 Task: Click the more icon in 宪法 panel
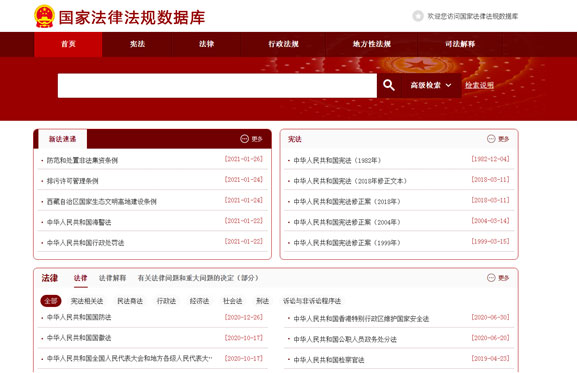[491, 139]
